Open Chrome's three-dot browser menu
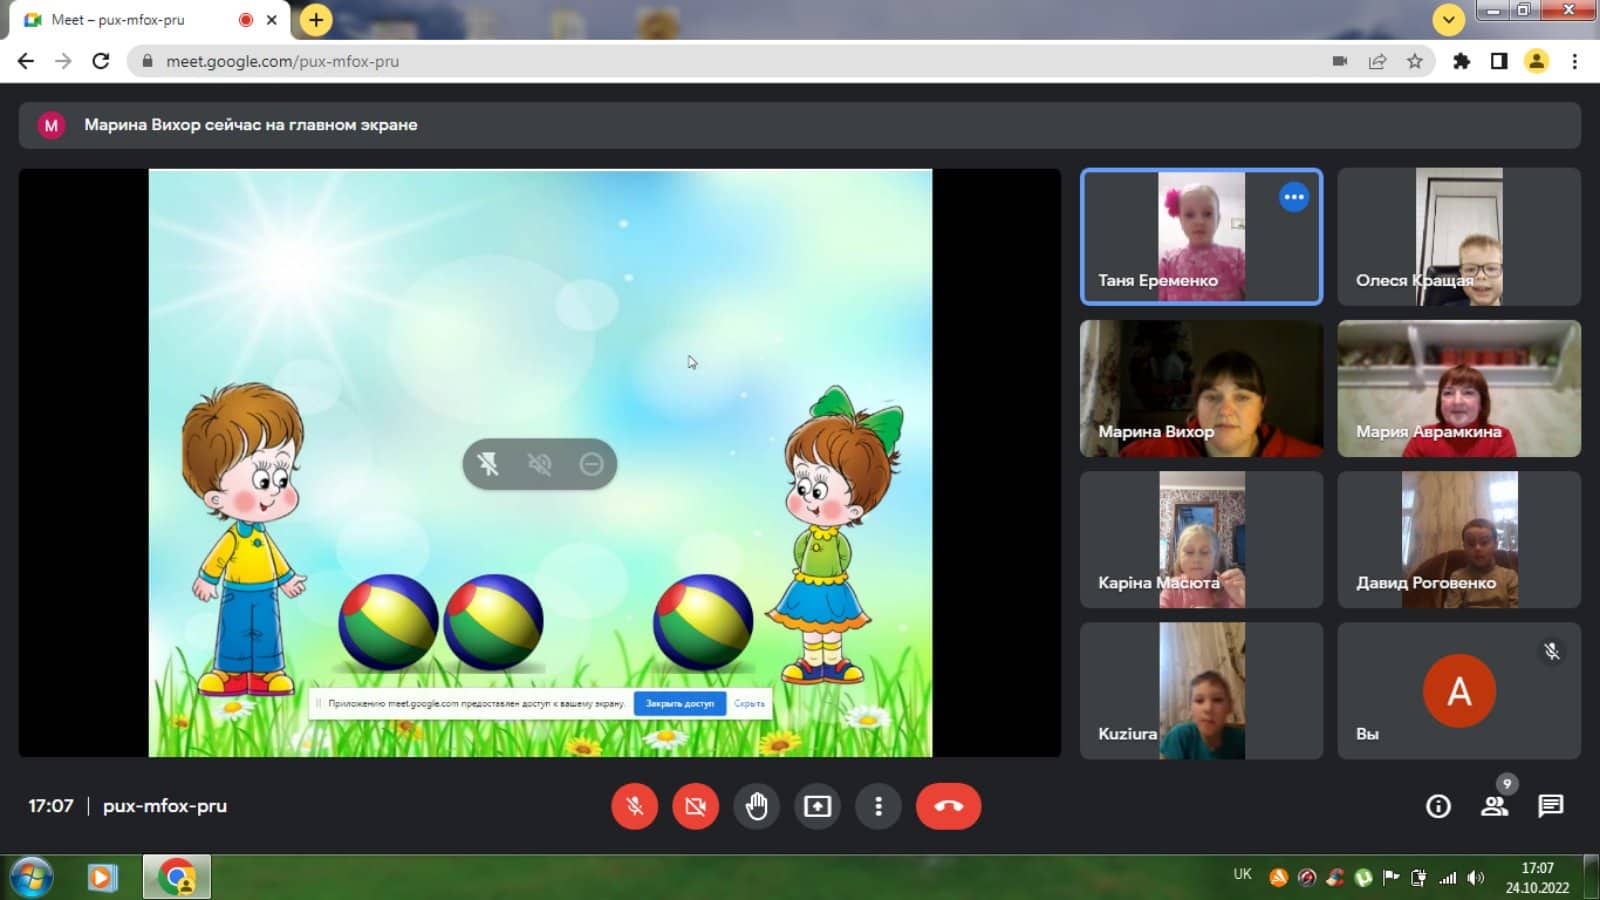 (1574, 61)
